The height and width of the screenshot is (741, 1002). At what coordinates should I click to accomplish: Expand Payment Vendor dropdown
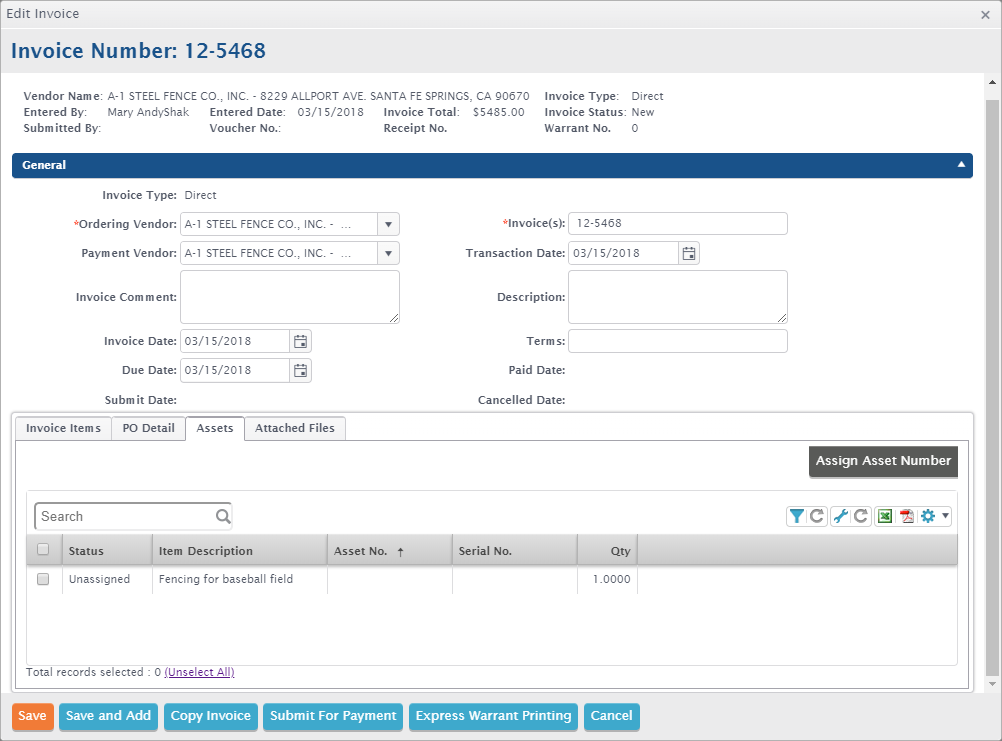click(389, 253)
